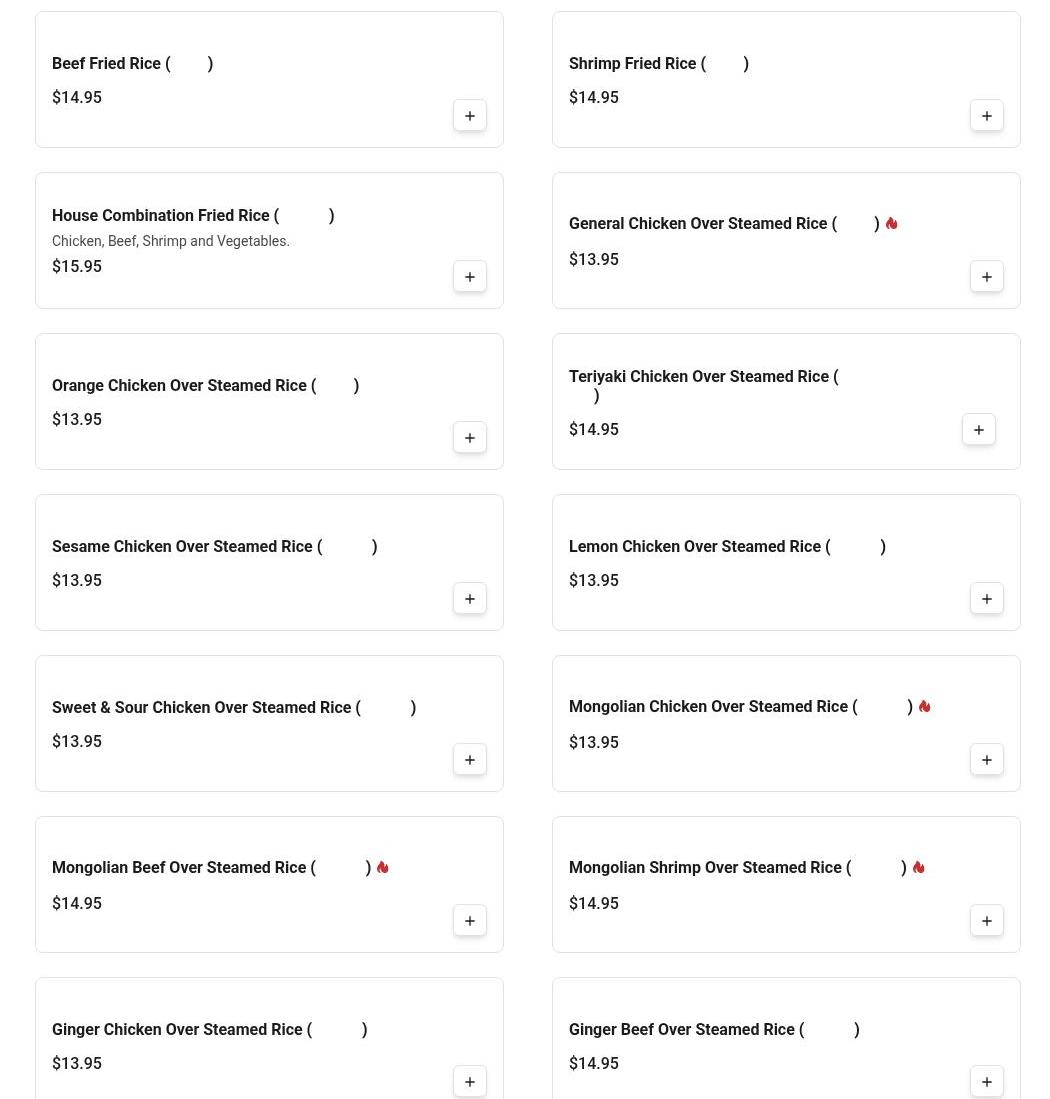Add Mongolian Beef Over Steamed Rice
The height and width of the screenshot is (1099, 1050).
tap(470, 921)
